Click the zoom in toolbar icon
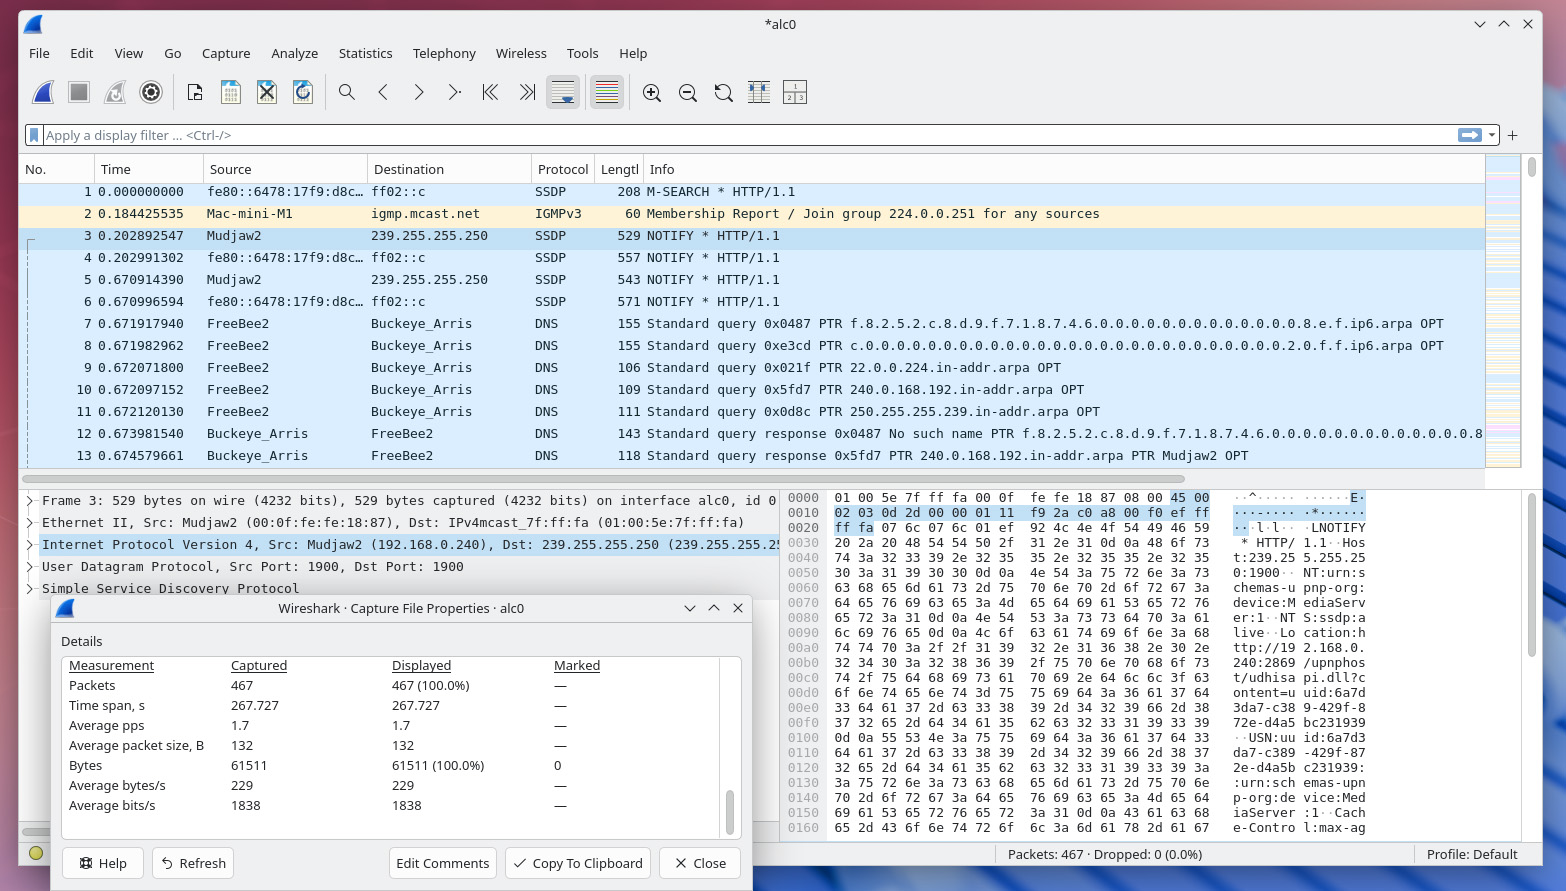1566x891 pixels. pos(652,93)
